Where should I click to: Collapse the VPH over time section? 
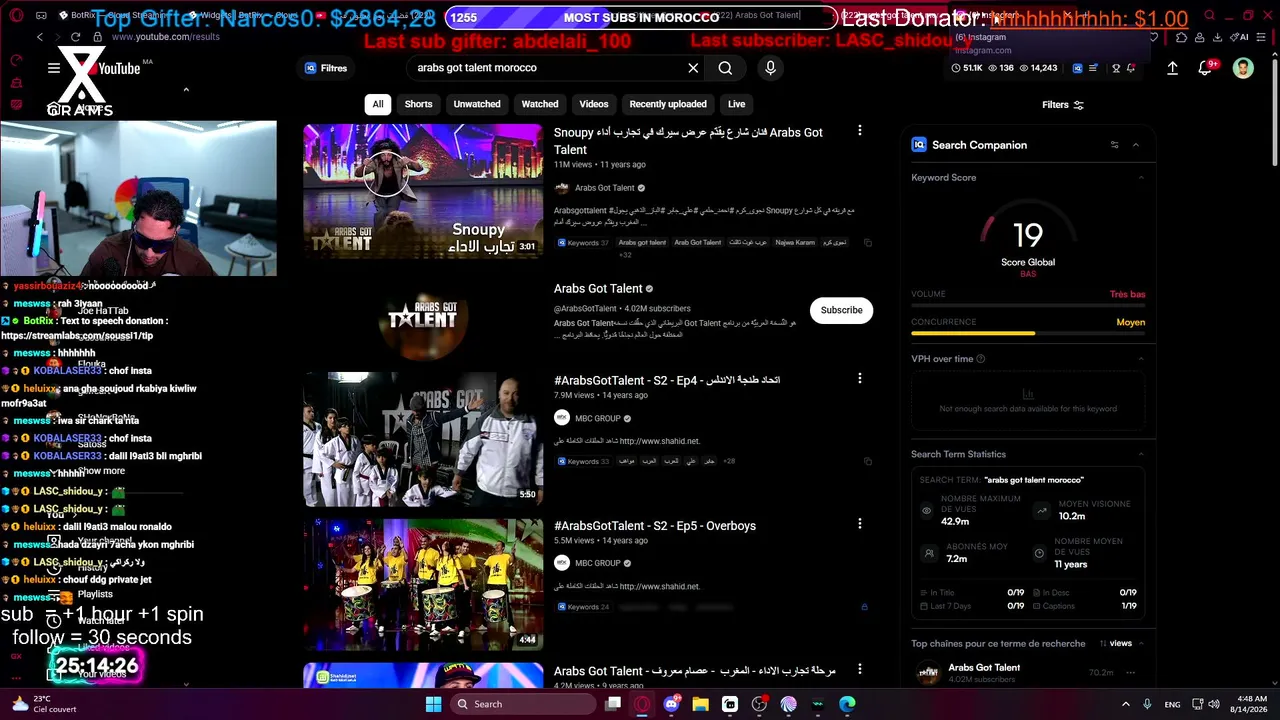(1141, 359)
